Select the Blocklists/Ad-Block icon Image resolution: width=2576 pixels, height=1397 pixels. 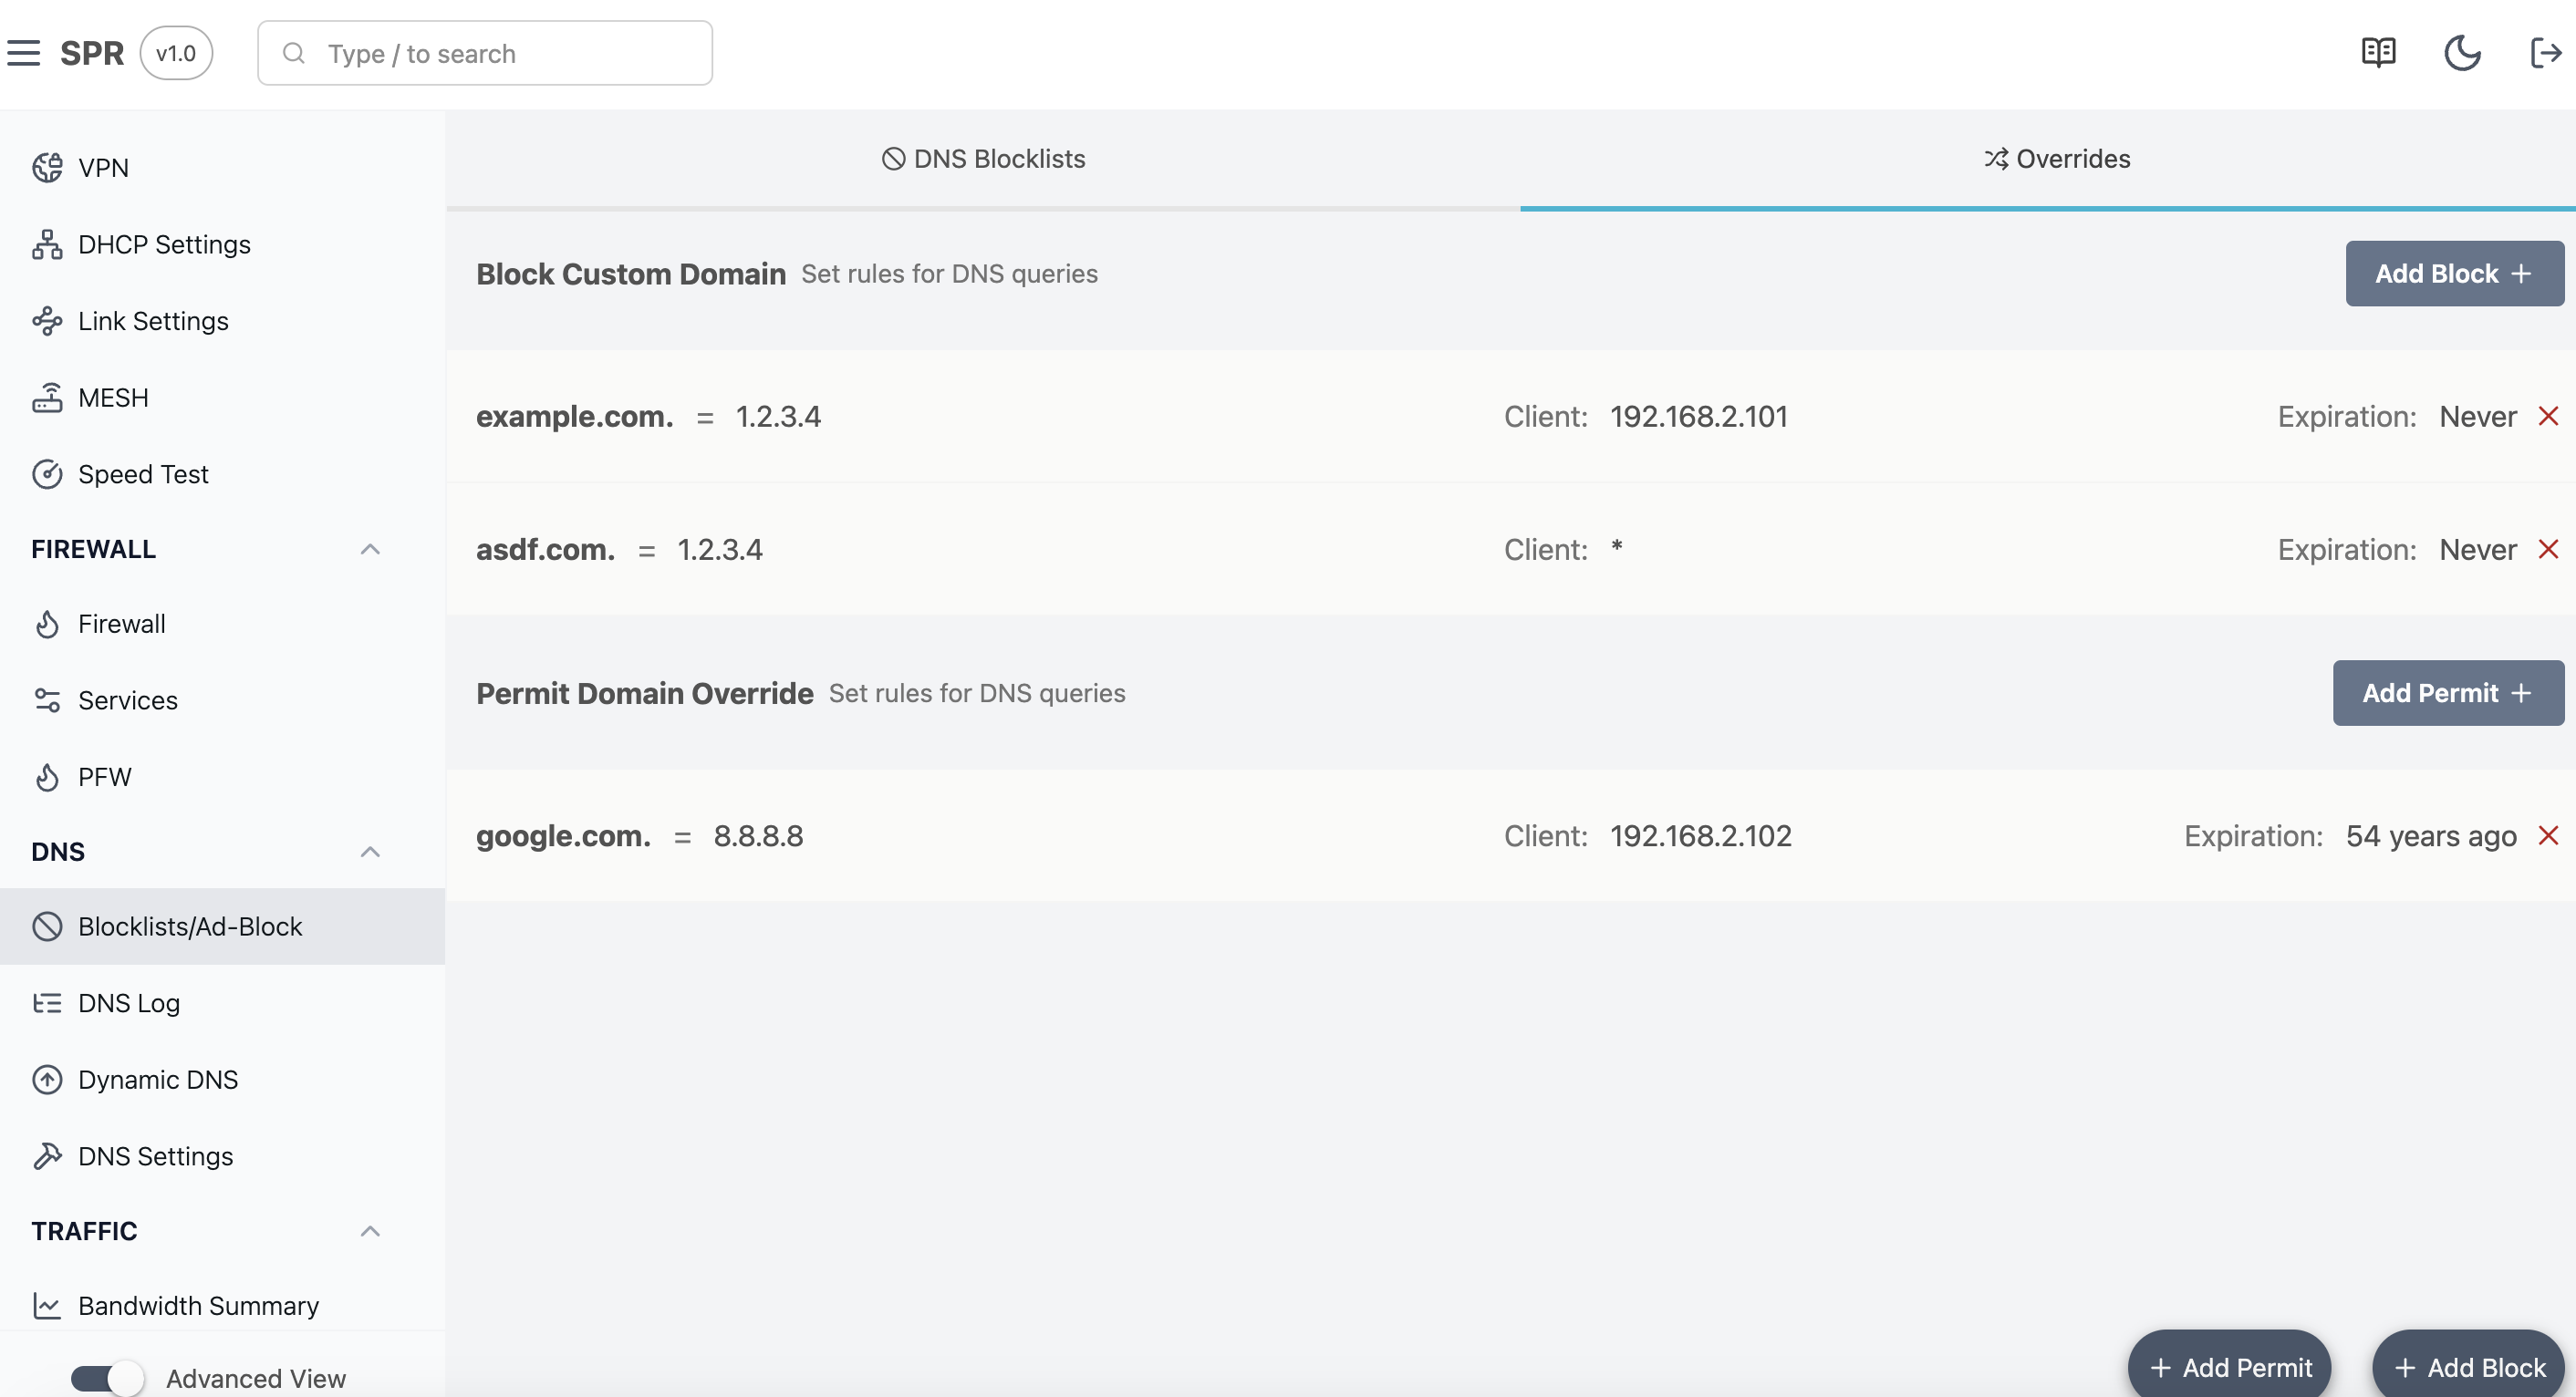click(x=48, y=926)
